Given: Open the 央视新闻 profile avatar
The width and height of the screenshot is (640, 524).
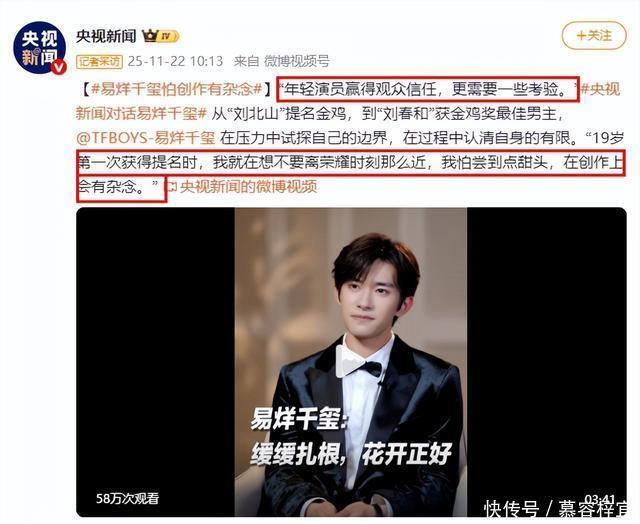Looking at the screenshot, I should coord(40,47).
